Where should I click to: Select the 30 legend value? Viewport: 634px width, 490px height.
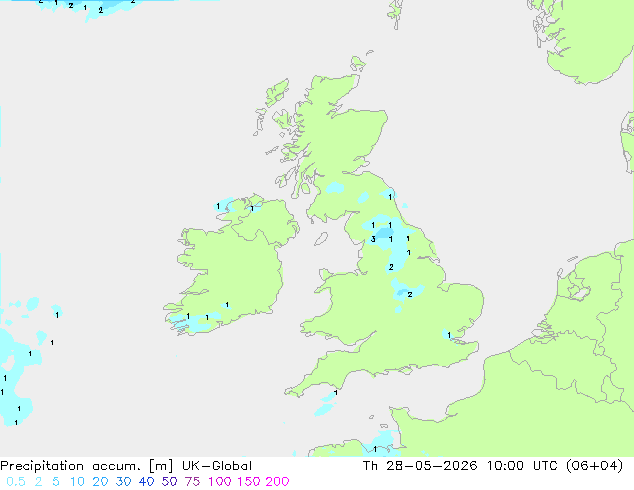point(123,482)
